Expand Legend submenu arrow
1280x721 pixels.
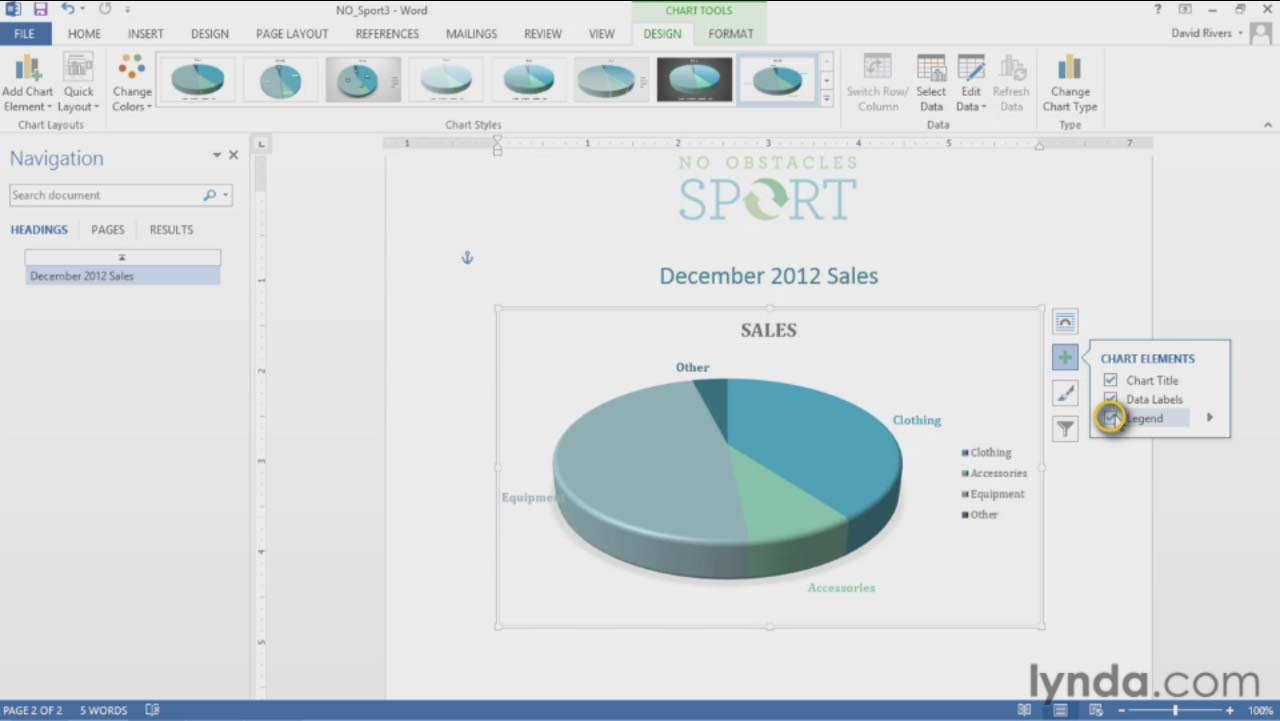click(1209, 418)
